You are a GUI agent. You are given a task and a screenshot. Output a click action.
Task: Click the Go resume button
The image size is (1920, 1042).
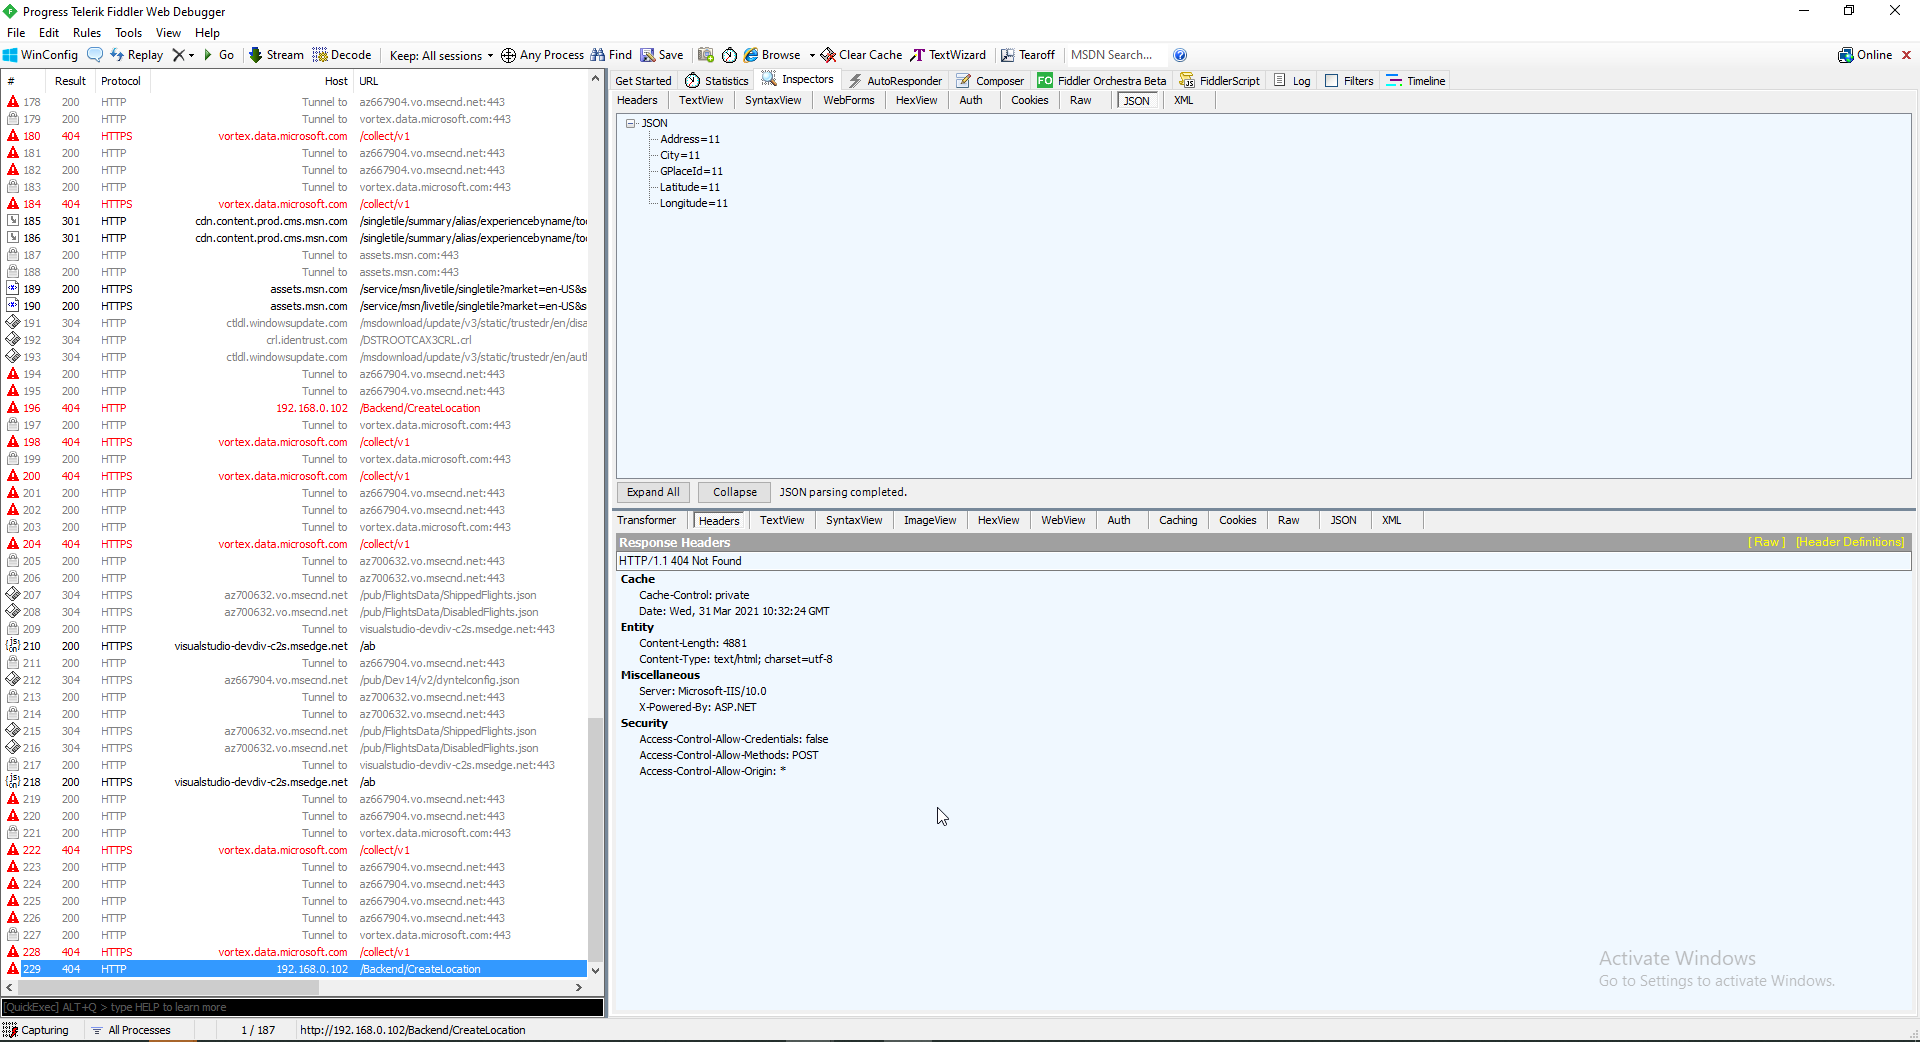219,55
